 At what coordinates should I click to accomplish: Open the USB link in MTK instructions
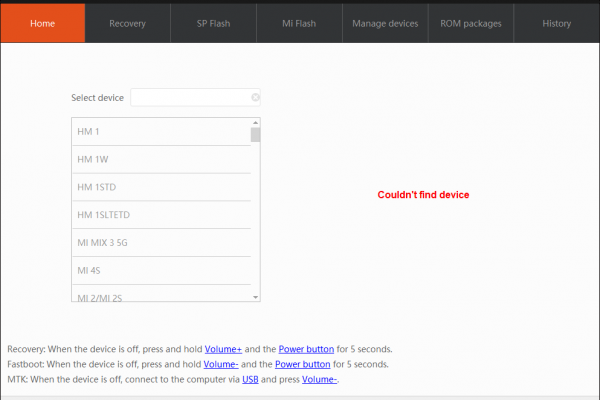(250, 379)
